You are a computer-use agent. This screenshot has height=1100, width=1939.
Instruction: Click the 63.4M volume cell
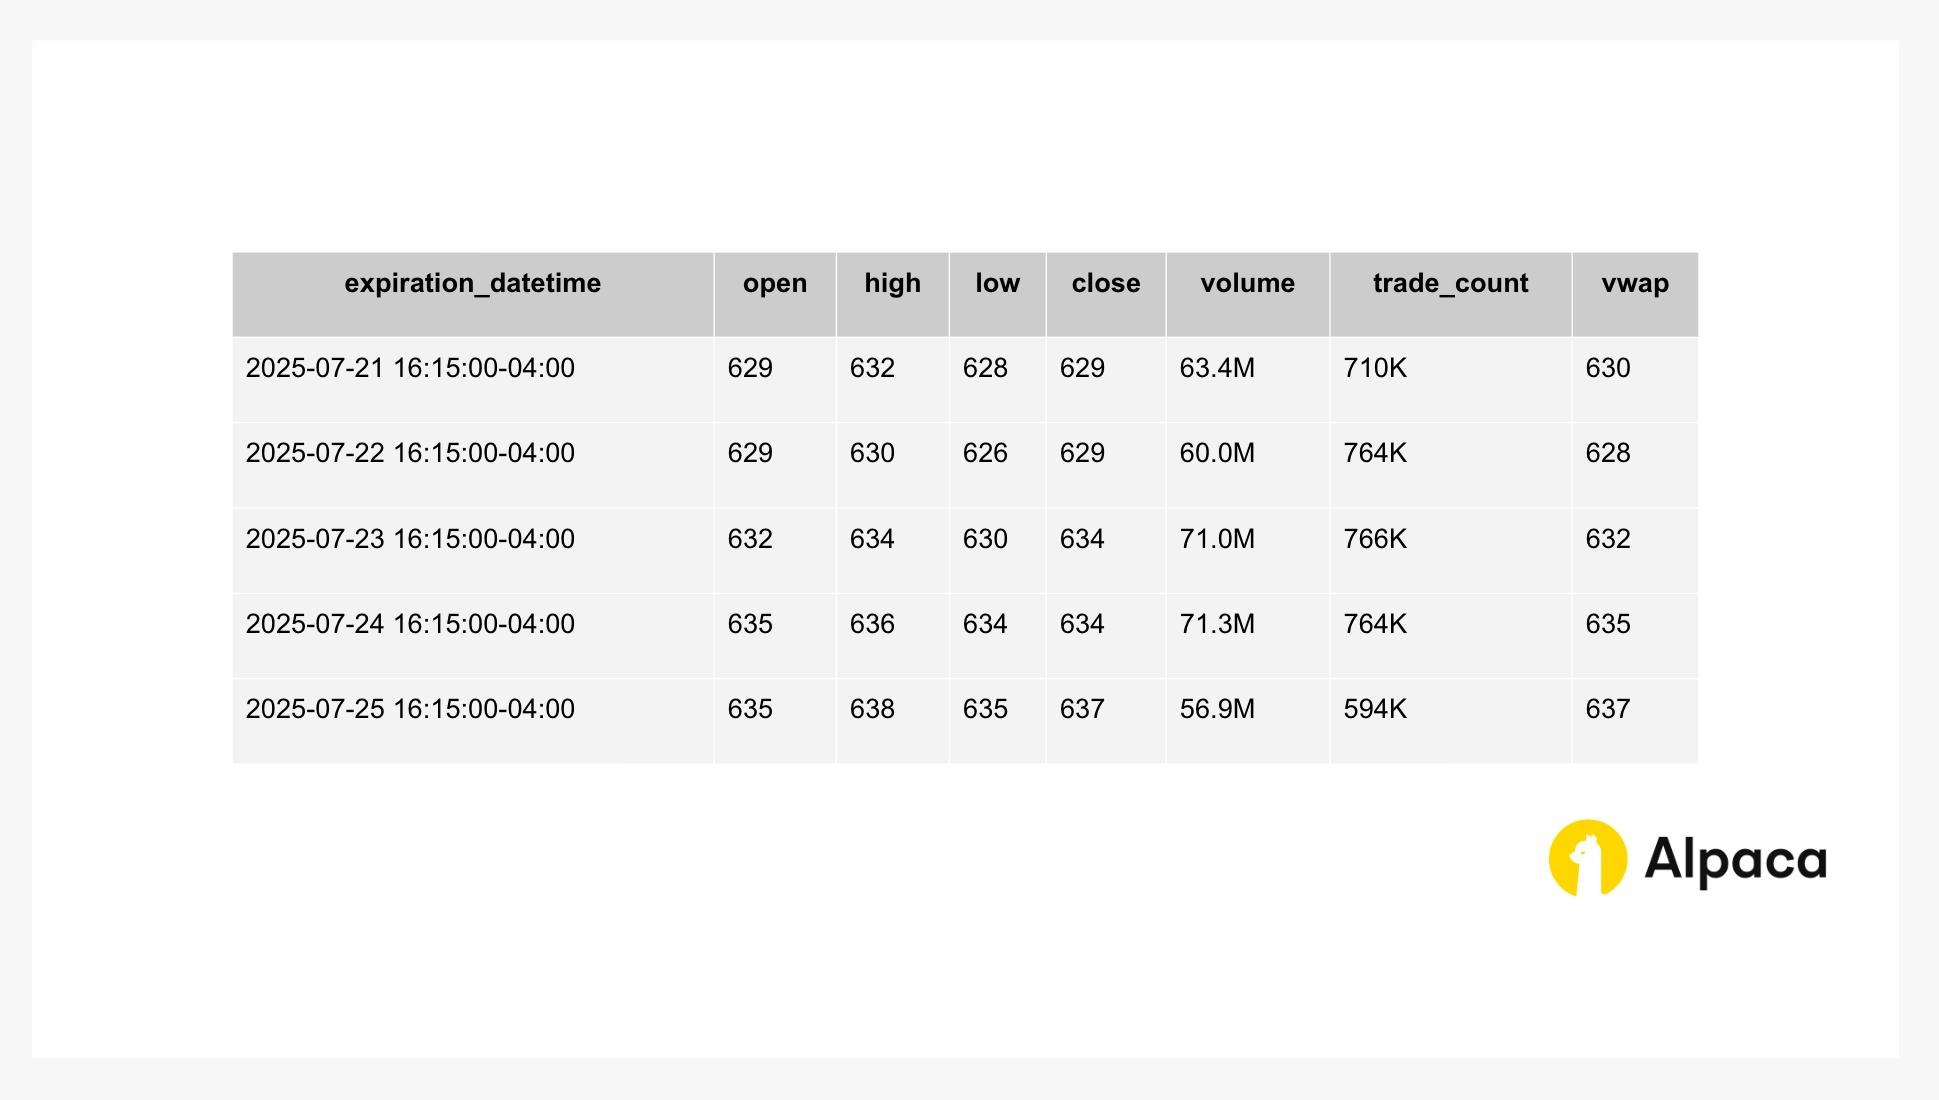coord(1248,379)
